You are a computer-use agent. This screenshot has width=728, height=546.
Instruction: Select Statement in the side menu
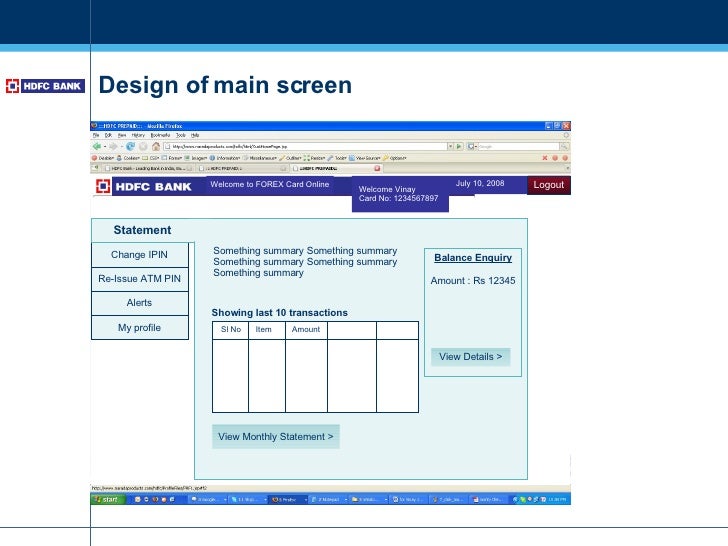coord(142,230)
